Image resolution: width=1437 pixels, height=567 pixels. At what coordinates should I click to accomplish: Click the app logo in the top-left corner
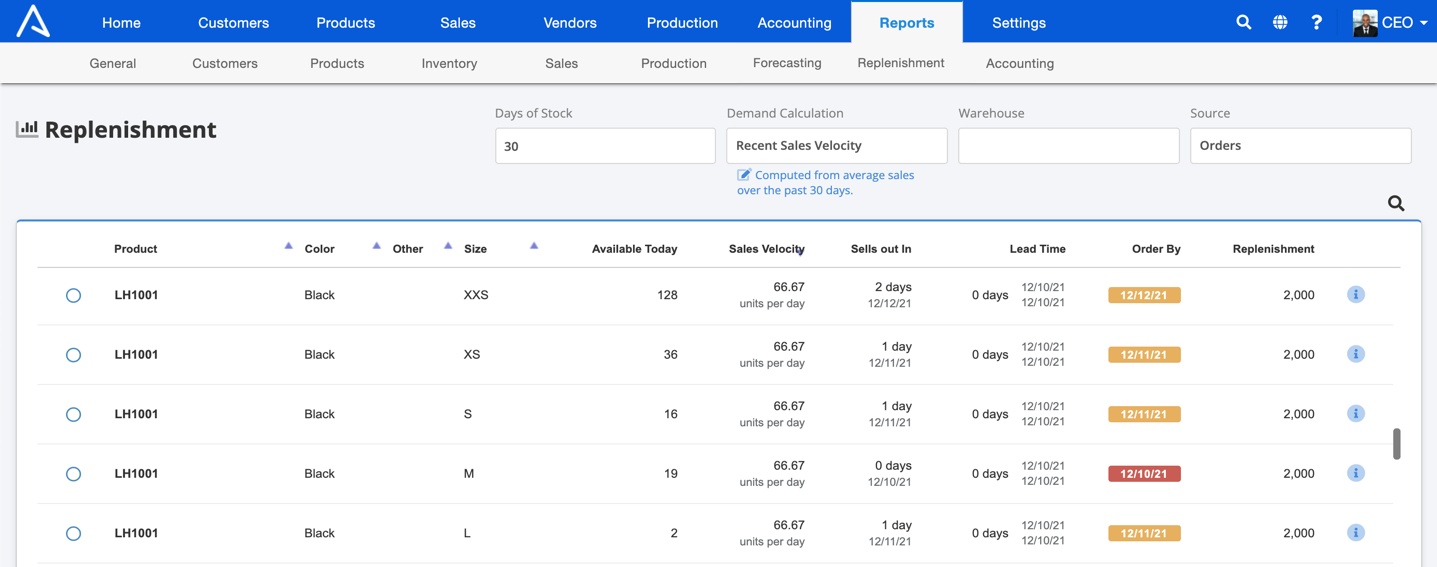point(33,21)
